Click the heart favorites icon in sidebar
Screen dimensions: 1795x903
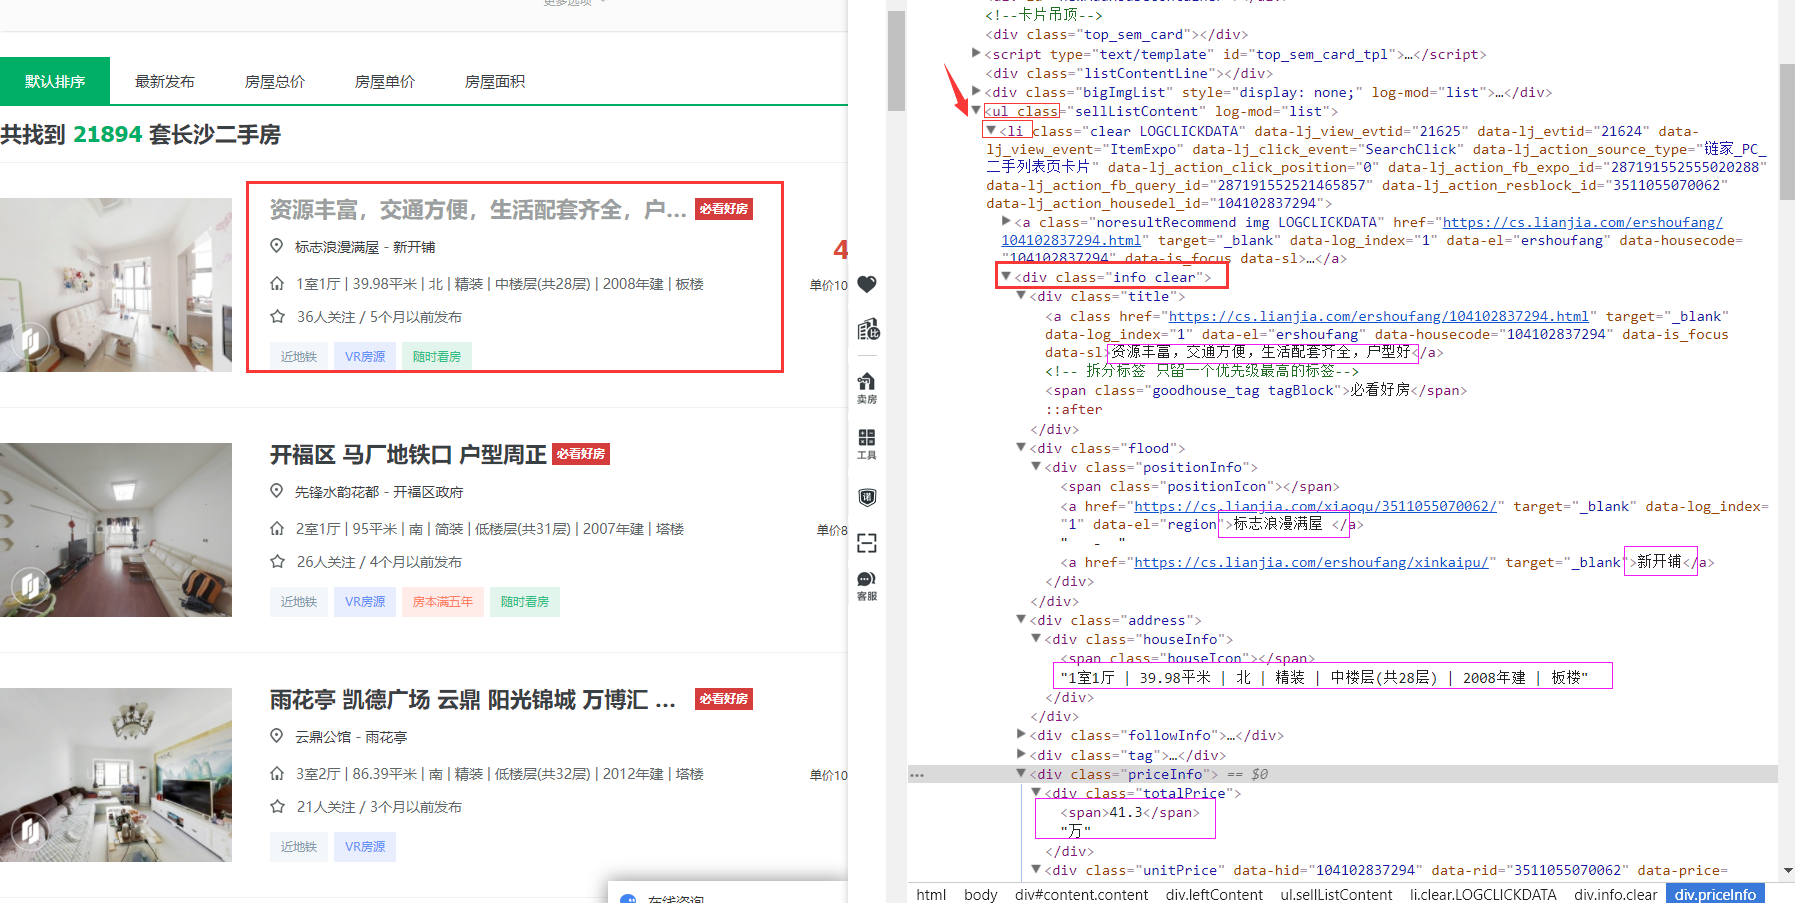tap(867, 284)
